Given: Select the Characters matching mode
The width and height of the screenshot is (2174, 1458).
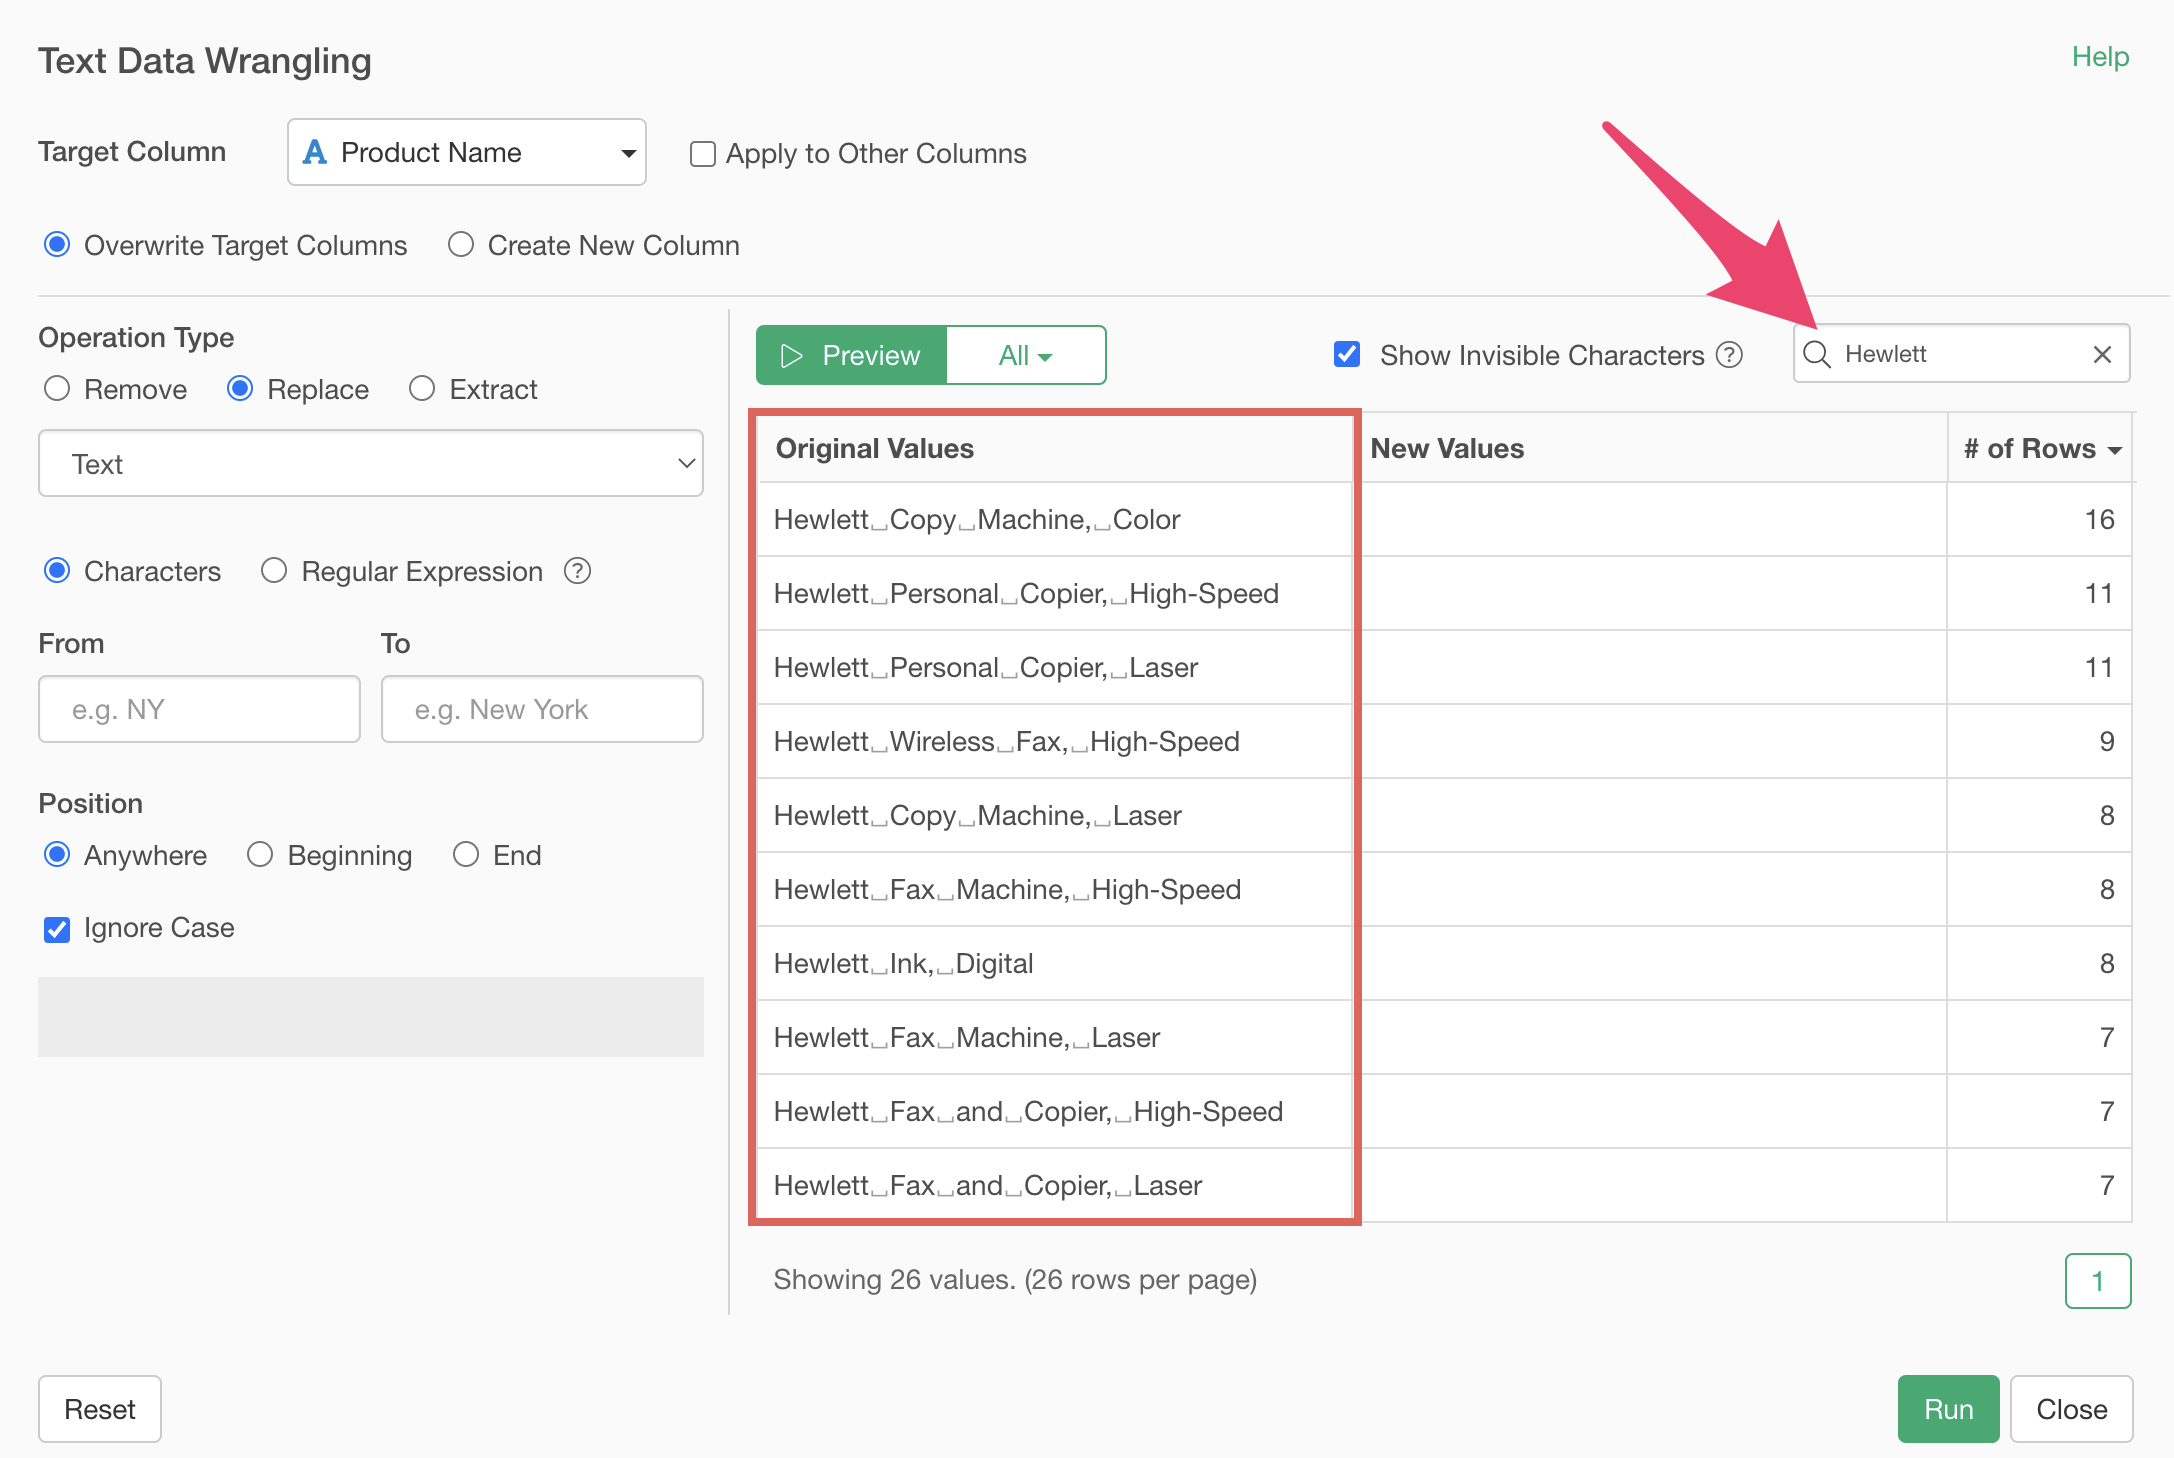Looking at the screenshot, I should pyautogui.click(x=57, y=571).
